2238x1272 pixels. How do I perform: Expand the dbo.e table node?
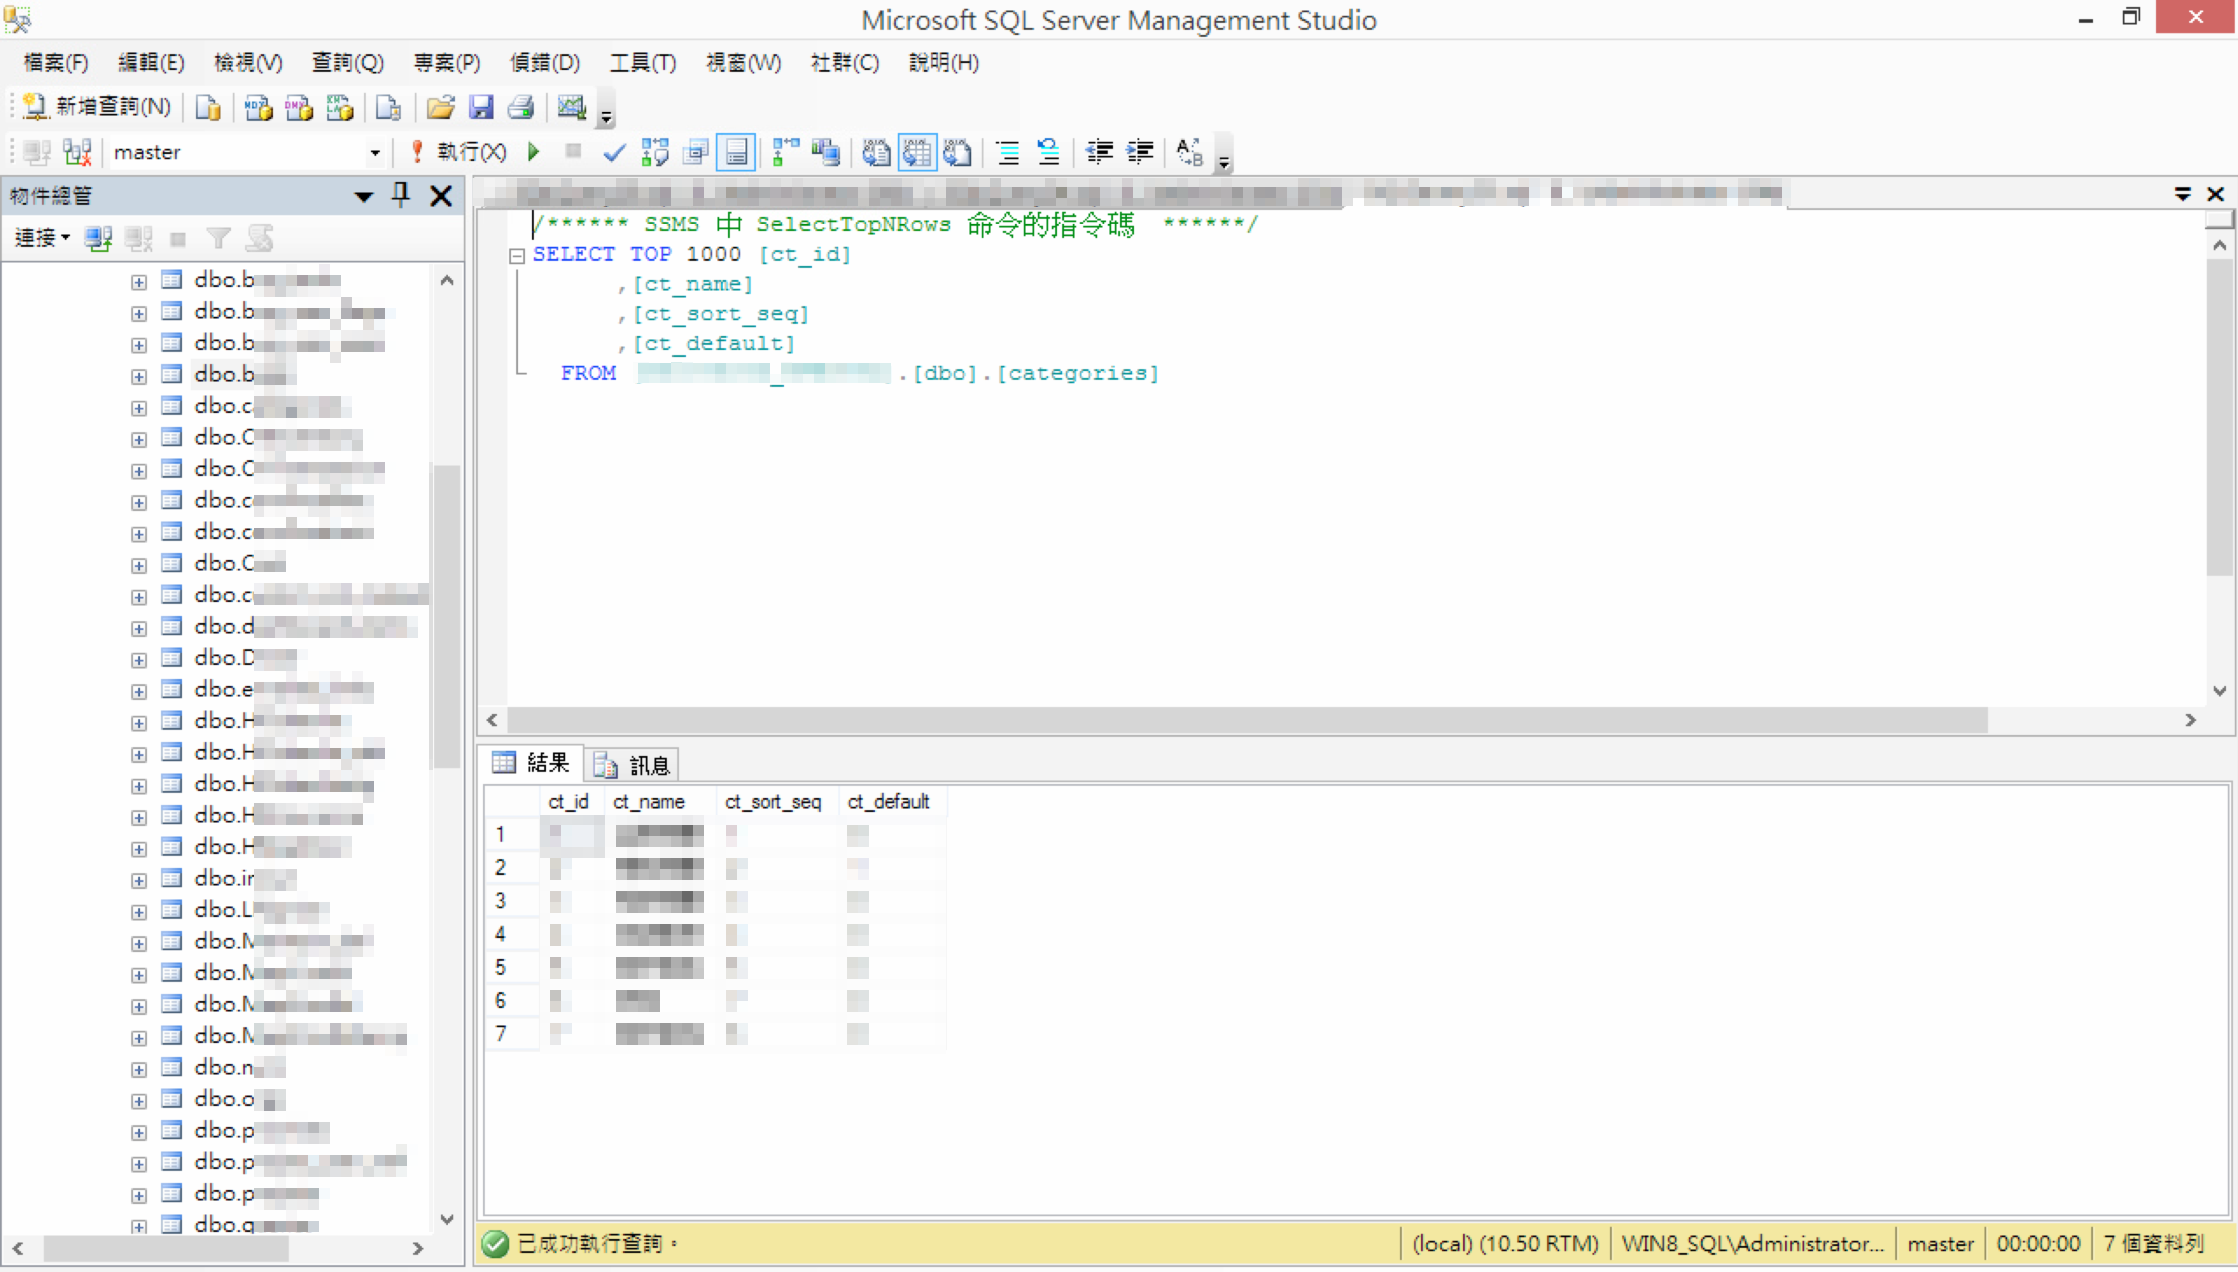(x=139, y=691)
